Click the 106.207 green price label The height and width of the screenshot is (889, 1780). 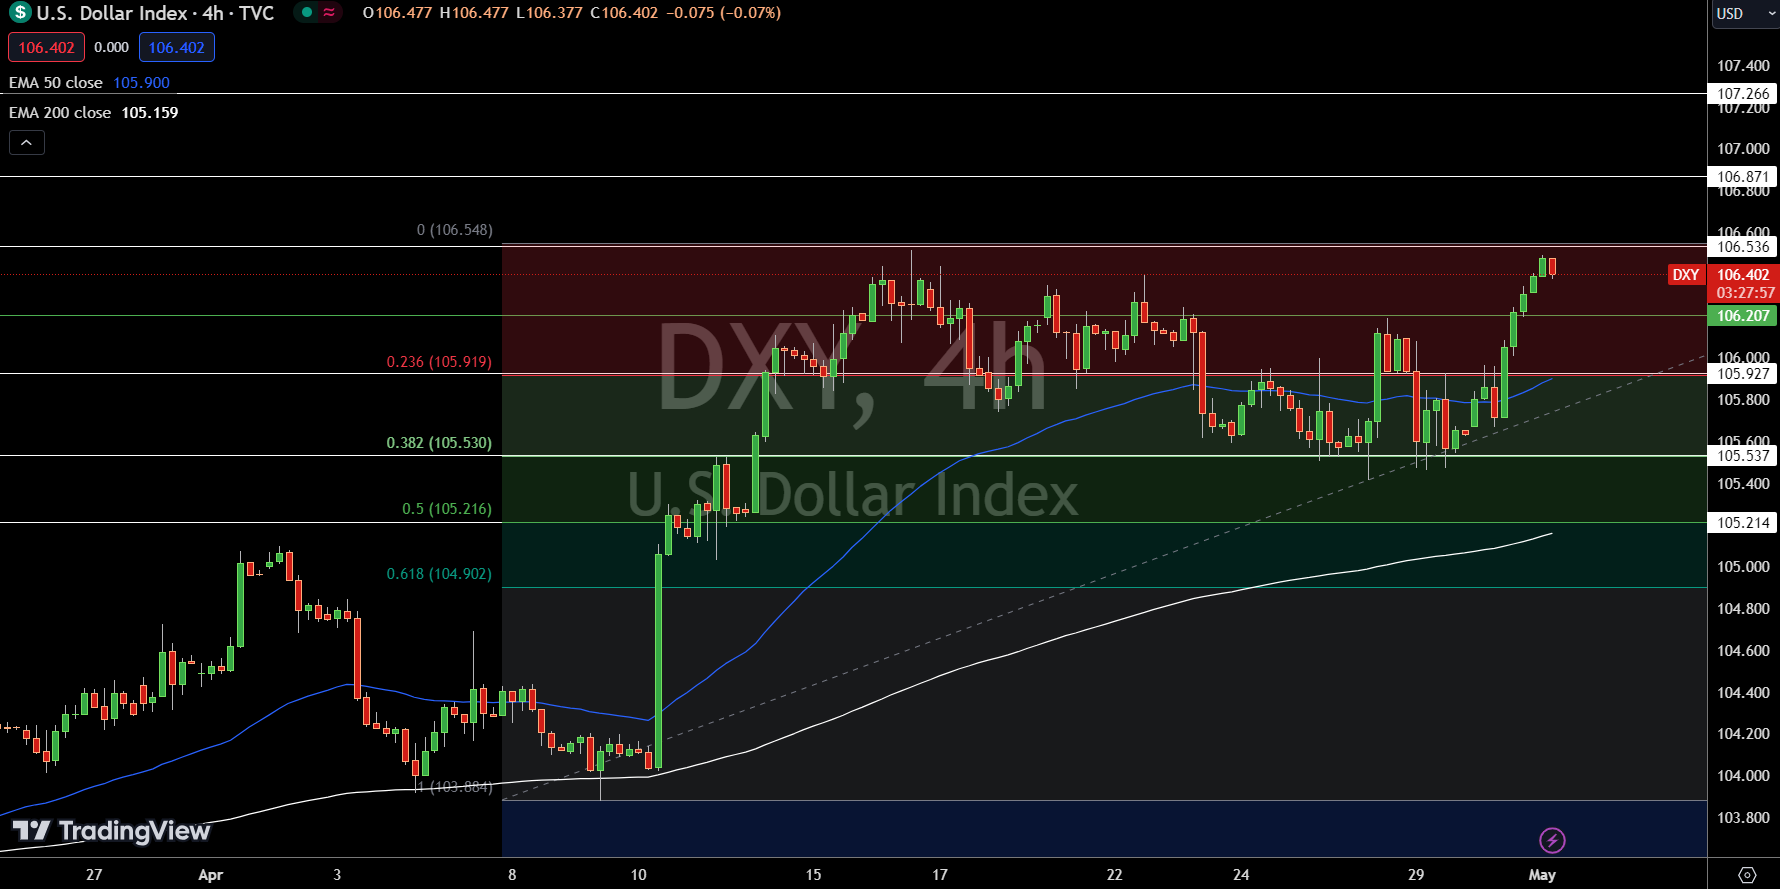1743,316
